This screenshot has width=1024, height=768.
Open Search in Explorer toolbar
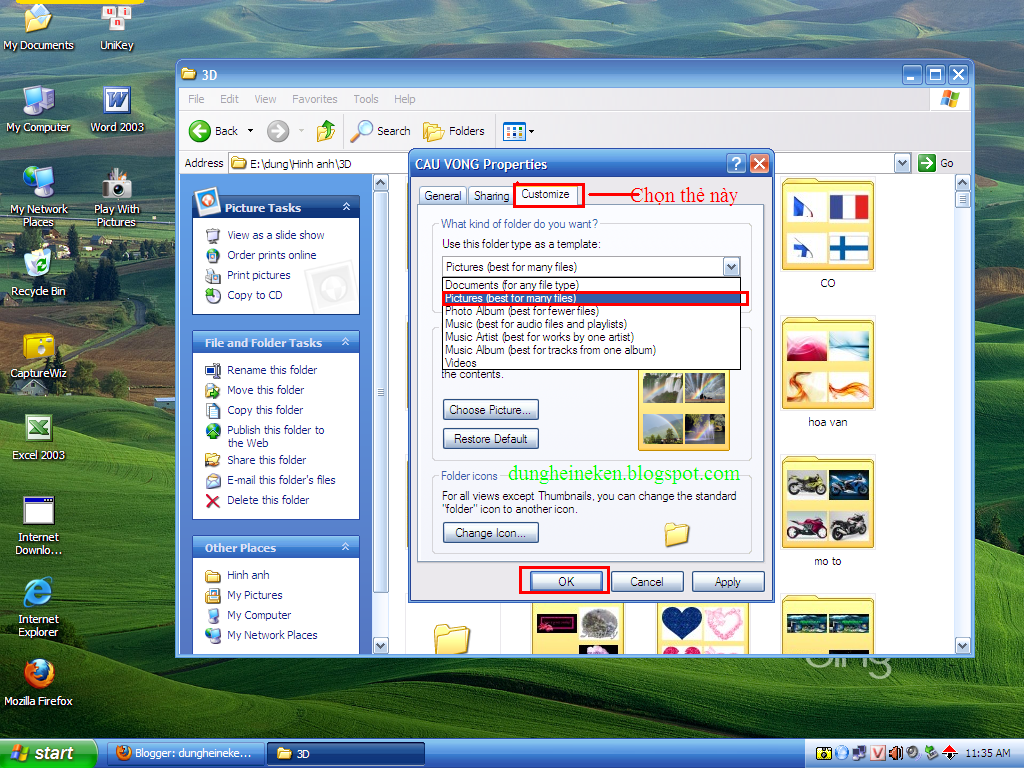point(381,131)
